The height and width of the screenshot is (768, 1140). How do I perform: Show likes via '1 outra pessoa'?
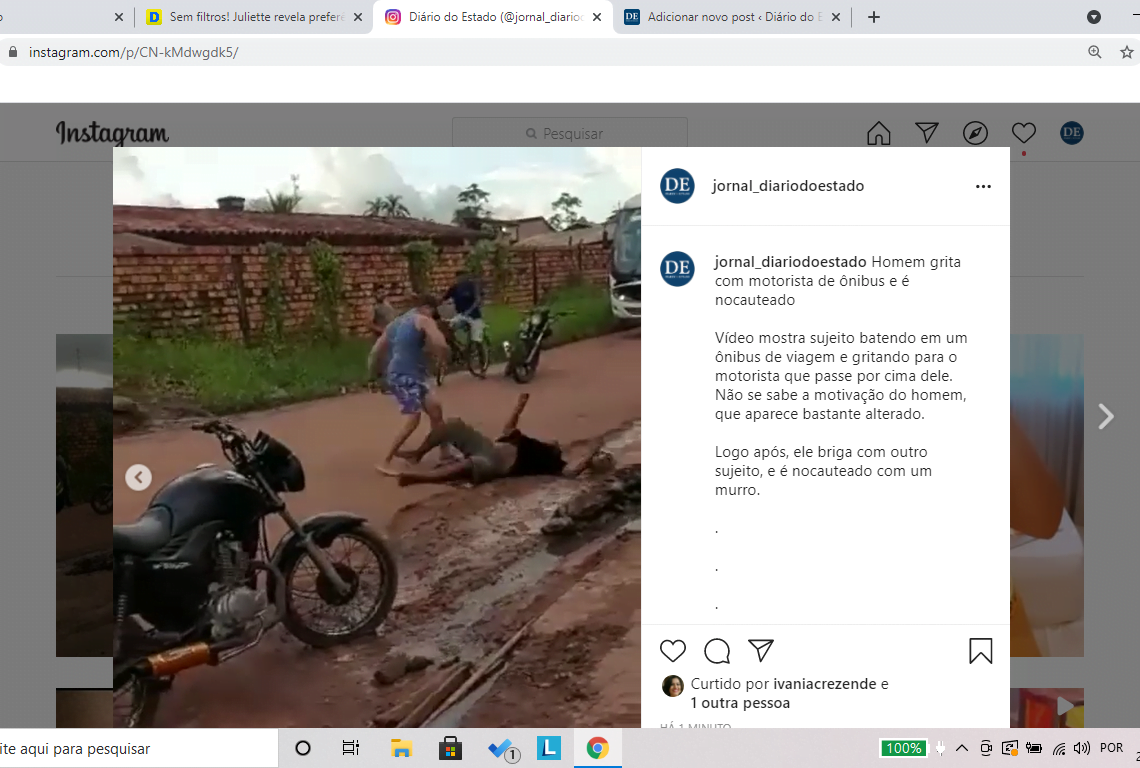pos(740,703)
